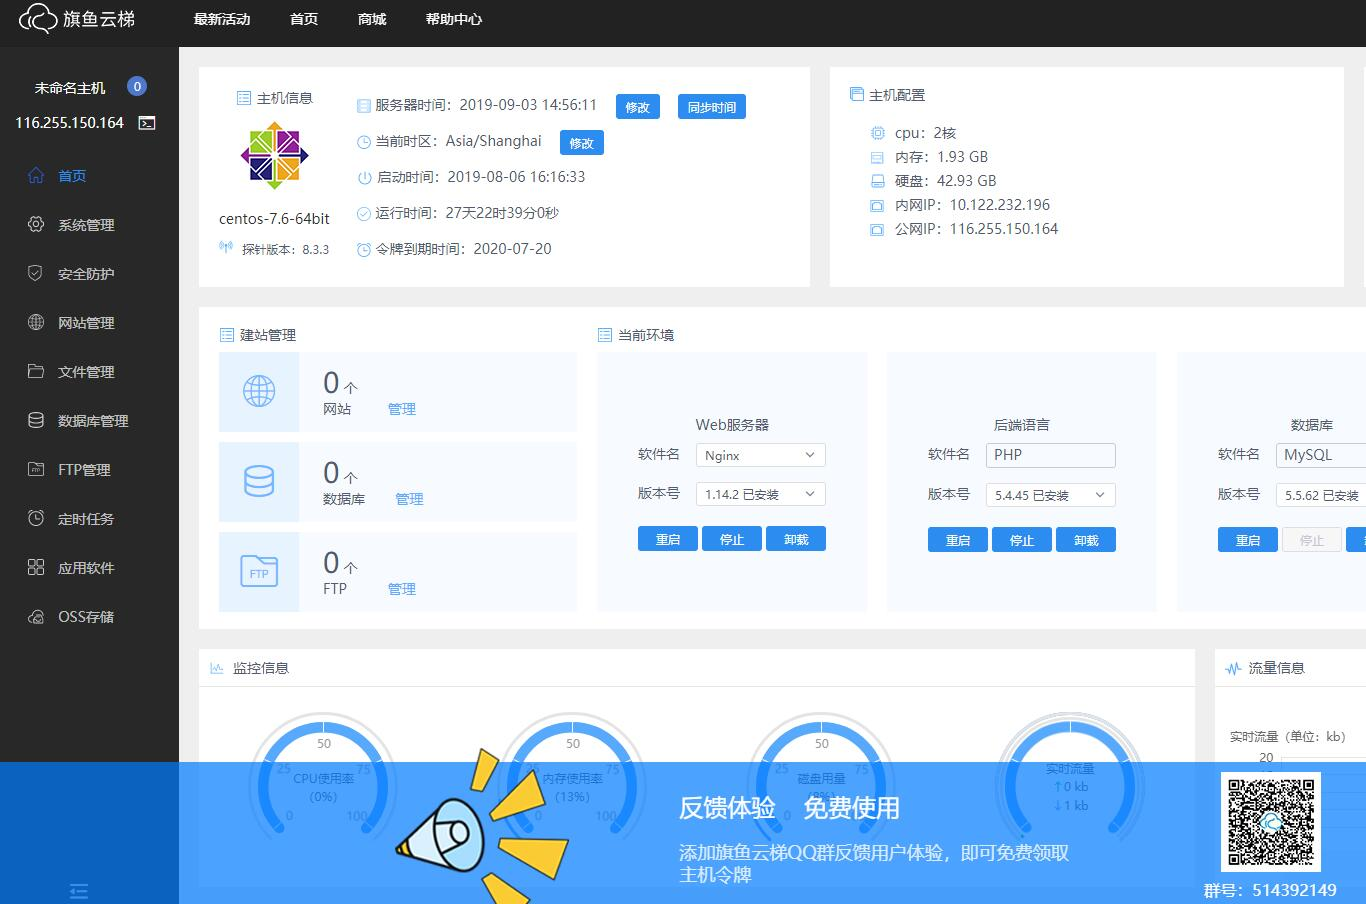Click the QQ group number 514392149
1366x904 pixels.
[1294, 890]
